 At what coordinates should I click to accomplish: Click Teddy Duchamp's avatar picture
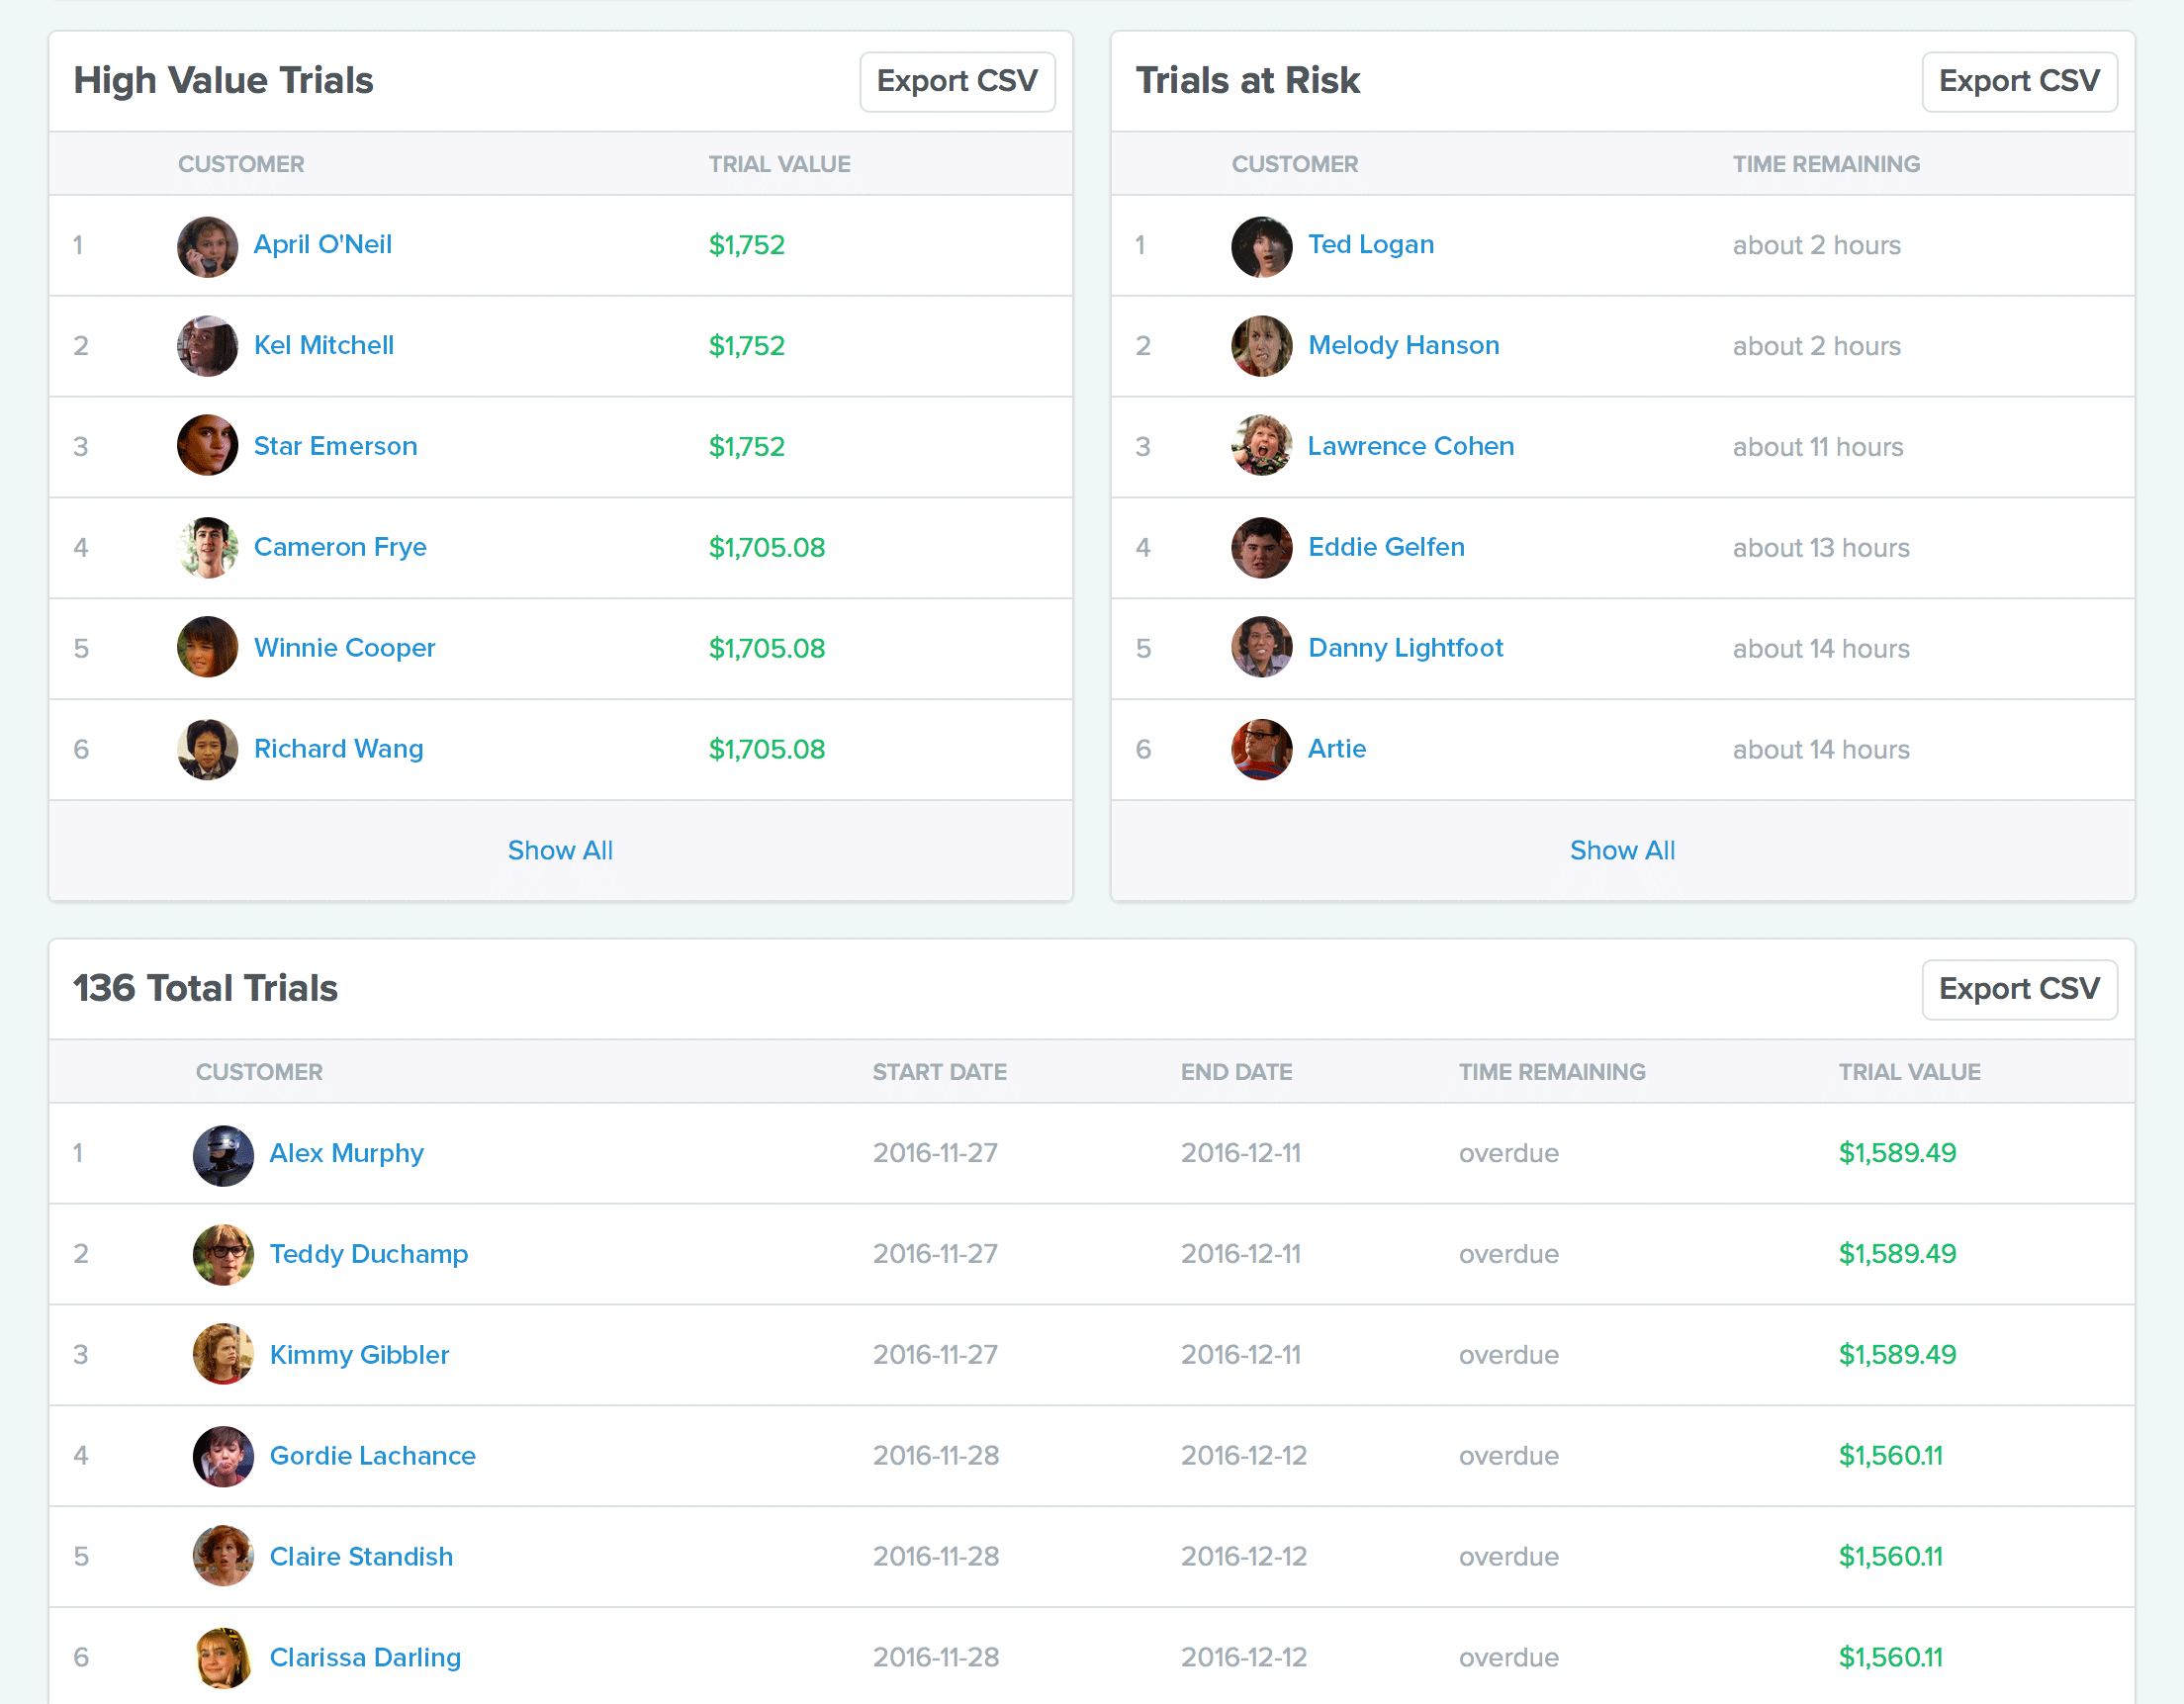click(x=223, y=1254)
